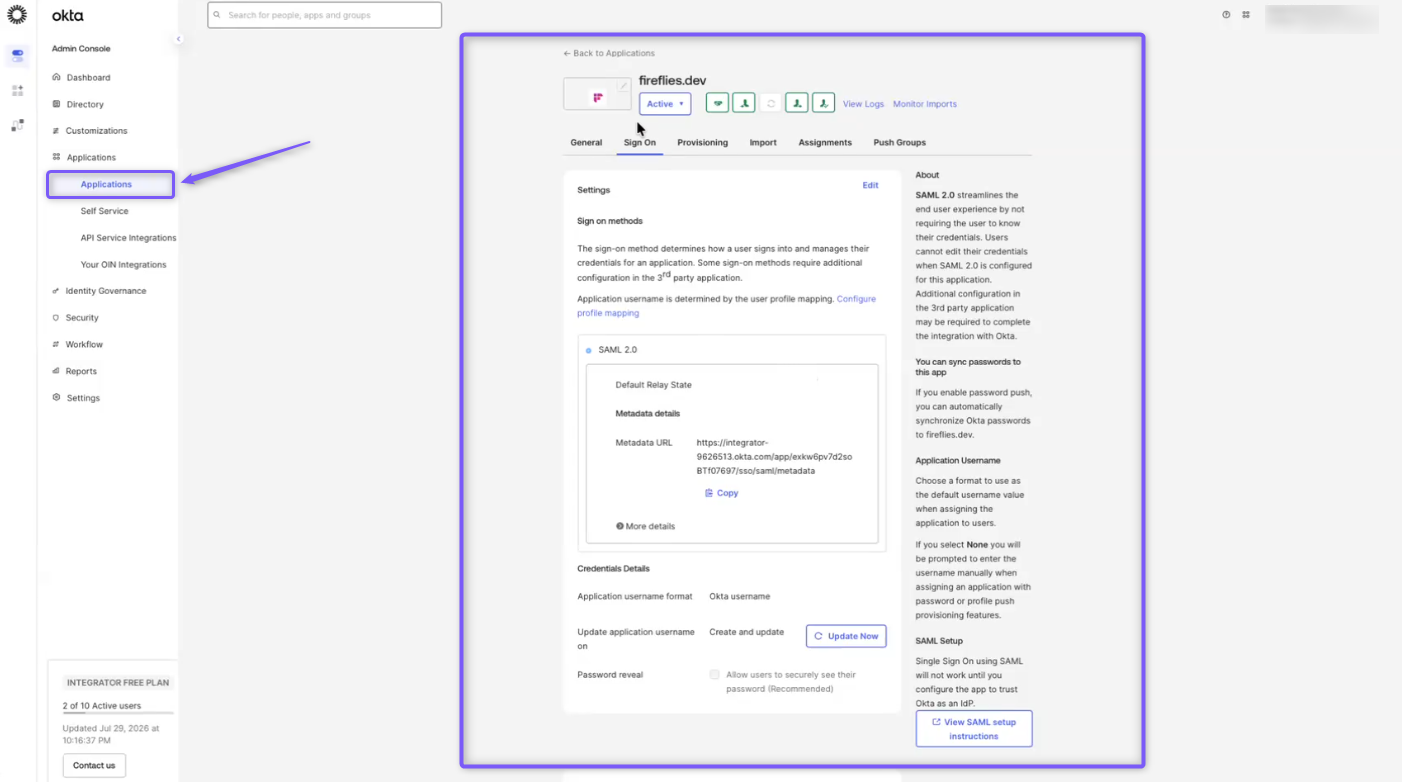
Task: Click the Settings gear icon
Action: coord(56,398)
